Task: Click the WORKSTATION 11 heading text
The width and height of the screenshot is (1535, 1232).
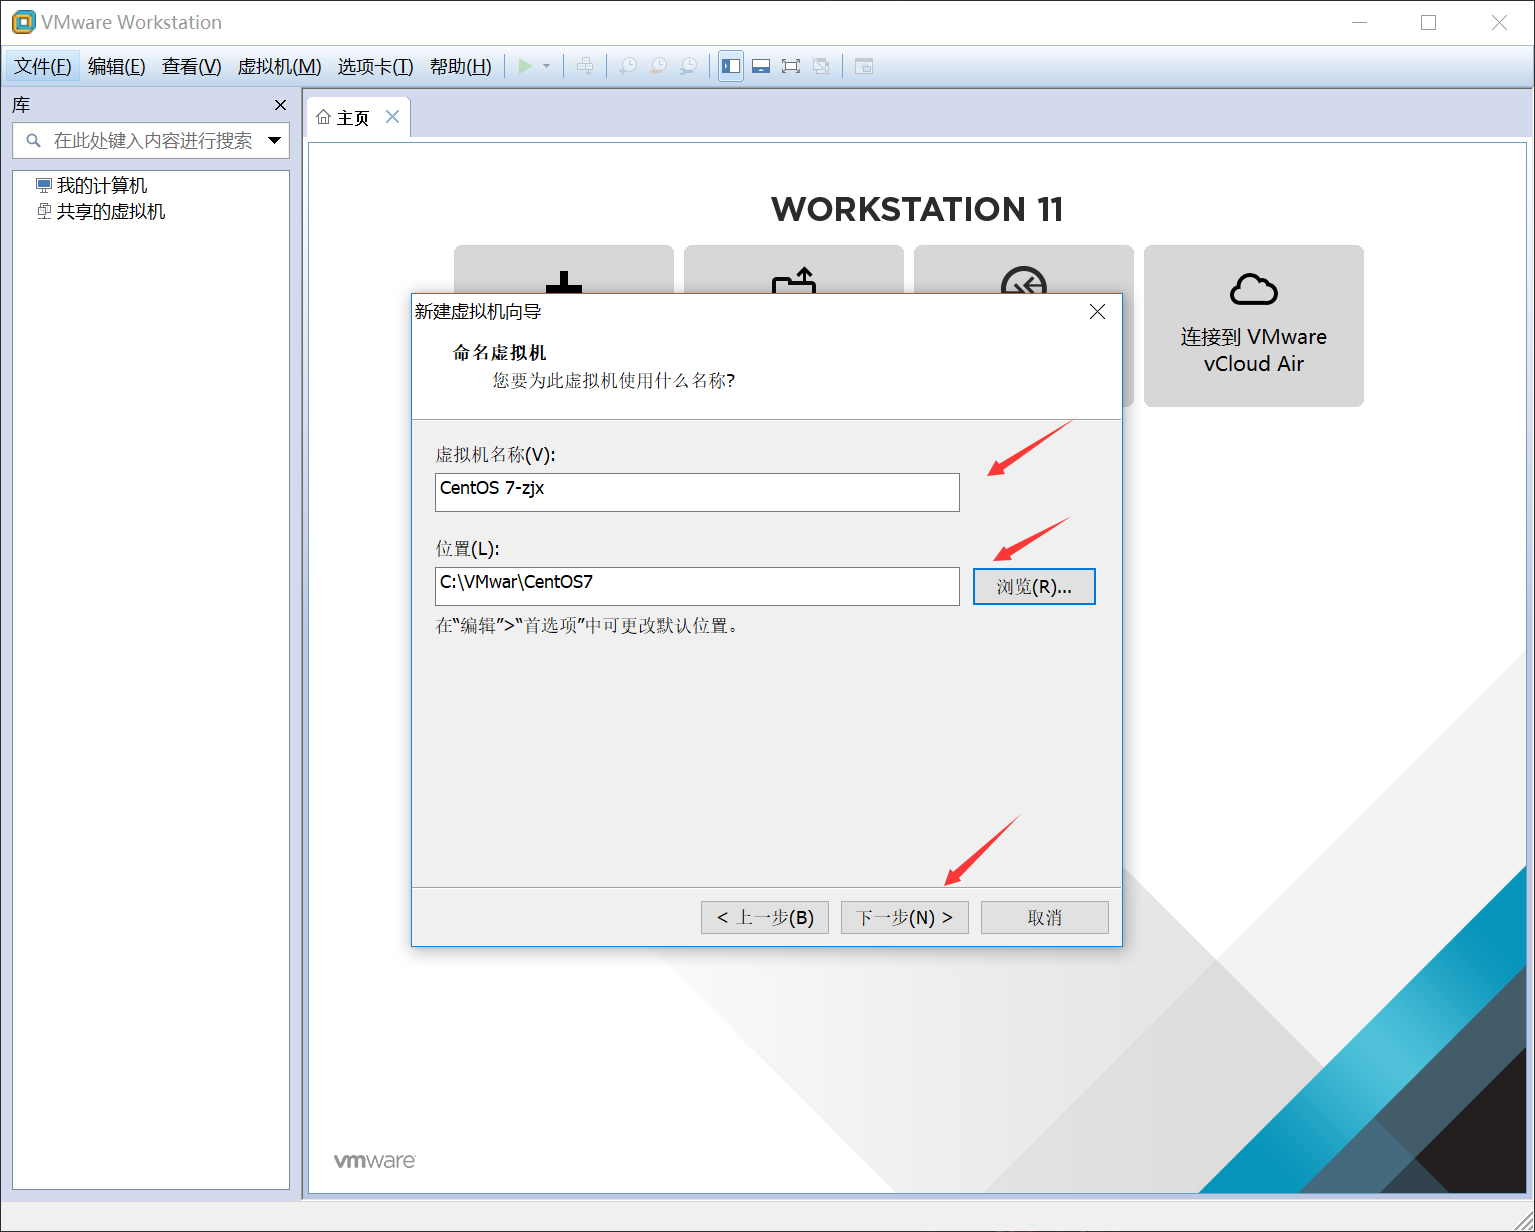Action: (x=917, y=209)
